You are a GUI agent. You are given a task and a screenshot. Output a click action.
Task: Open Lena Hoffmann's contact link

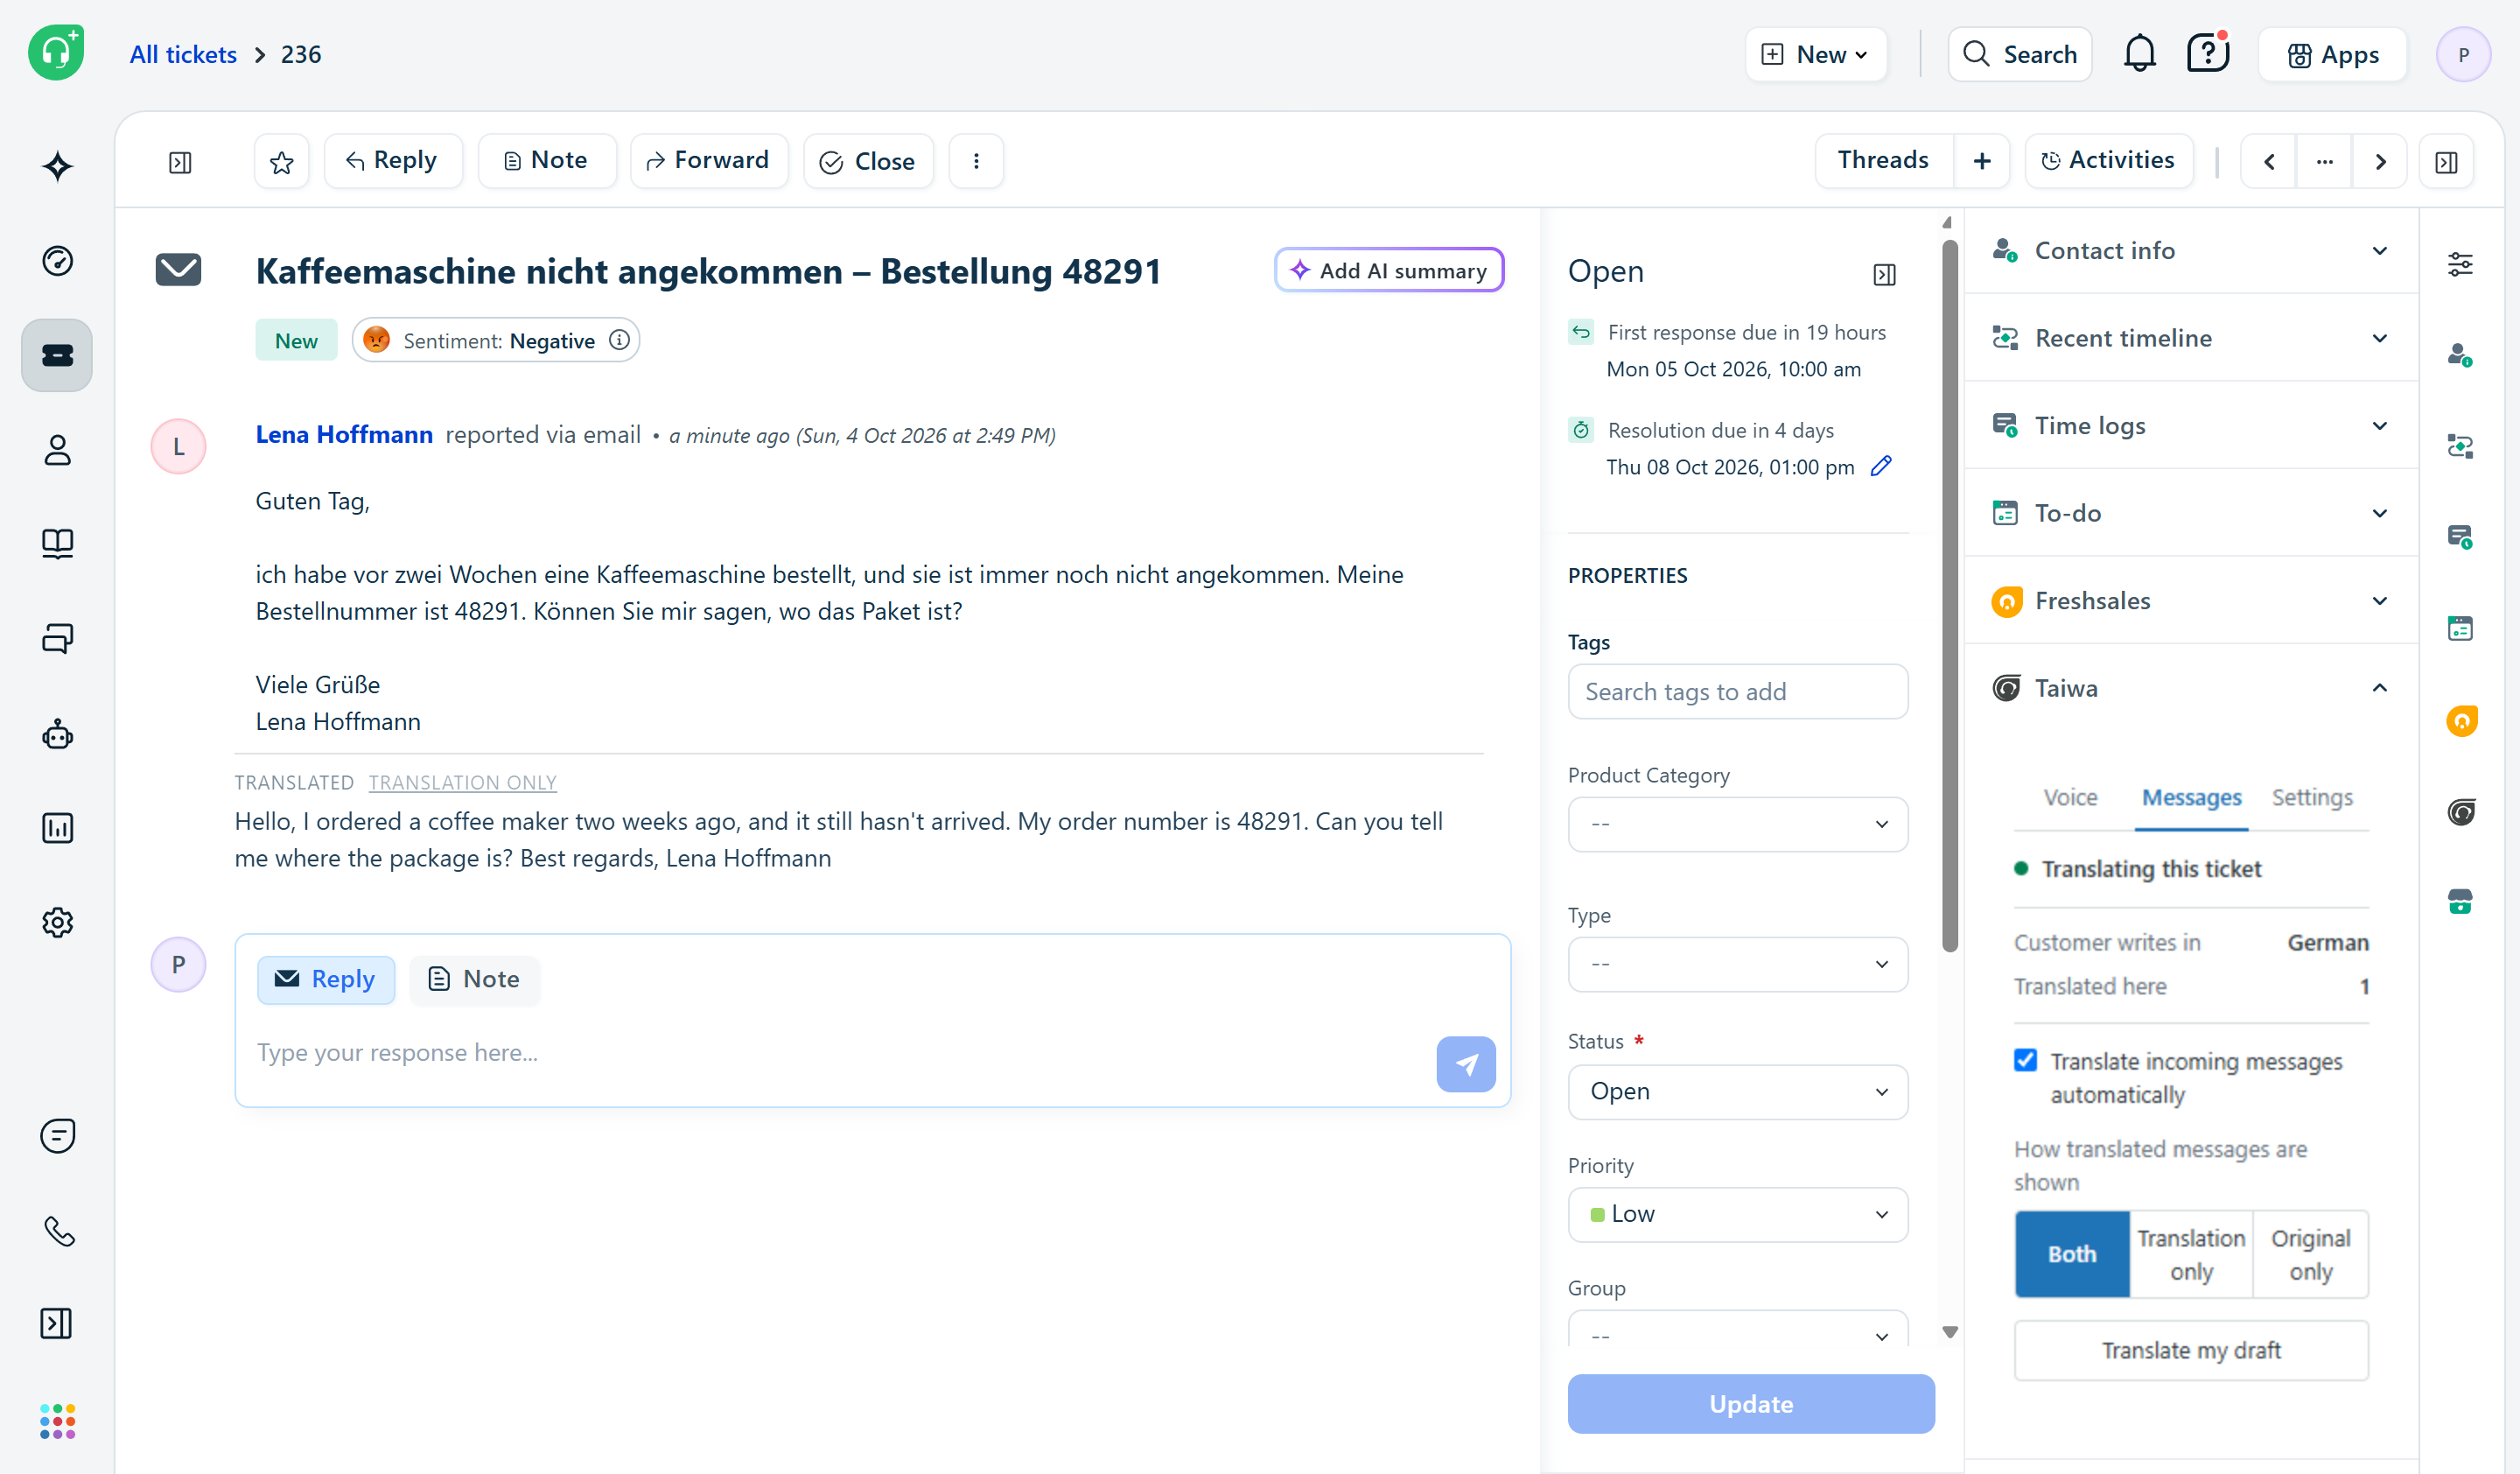344,434
